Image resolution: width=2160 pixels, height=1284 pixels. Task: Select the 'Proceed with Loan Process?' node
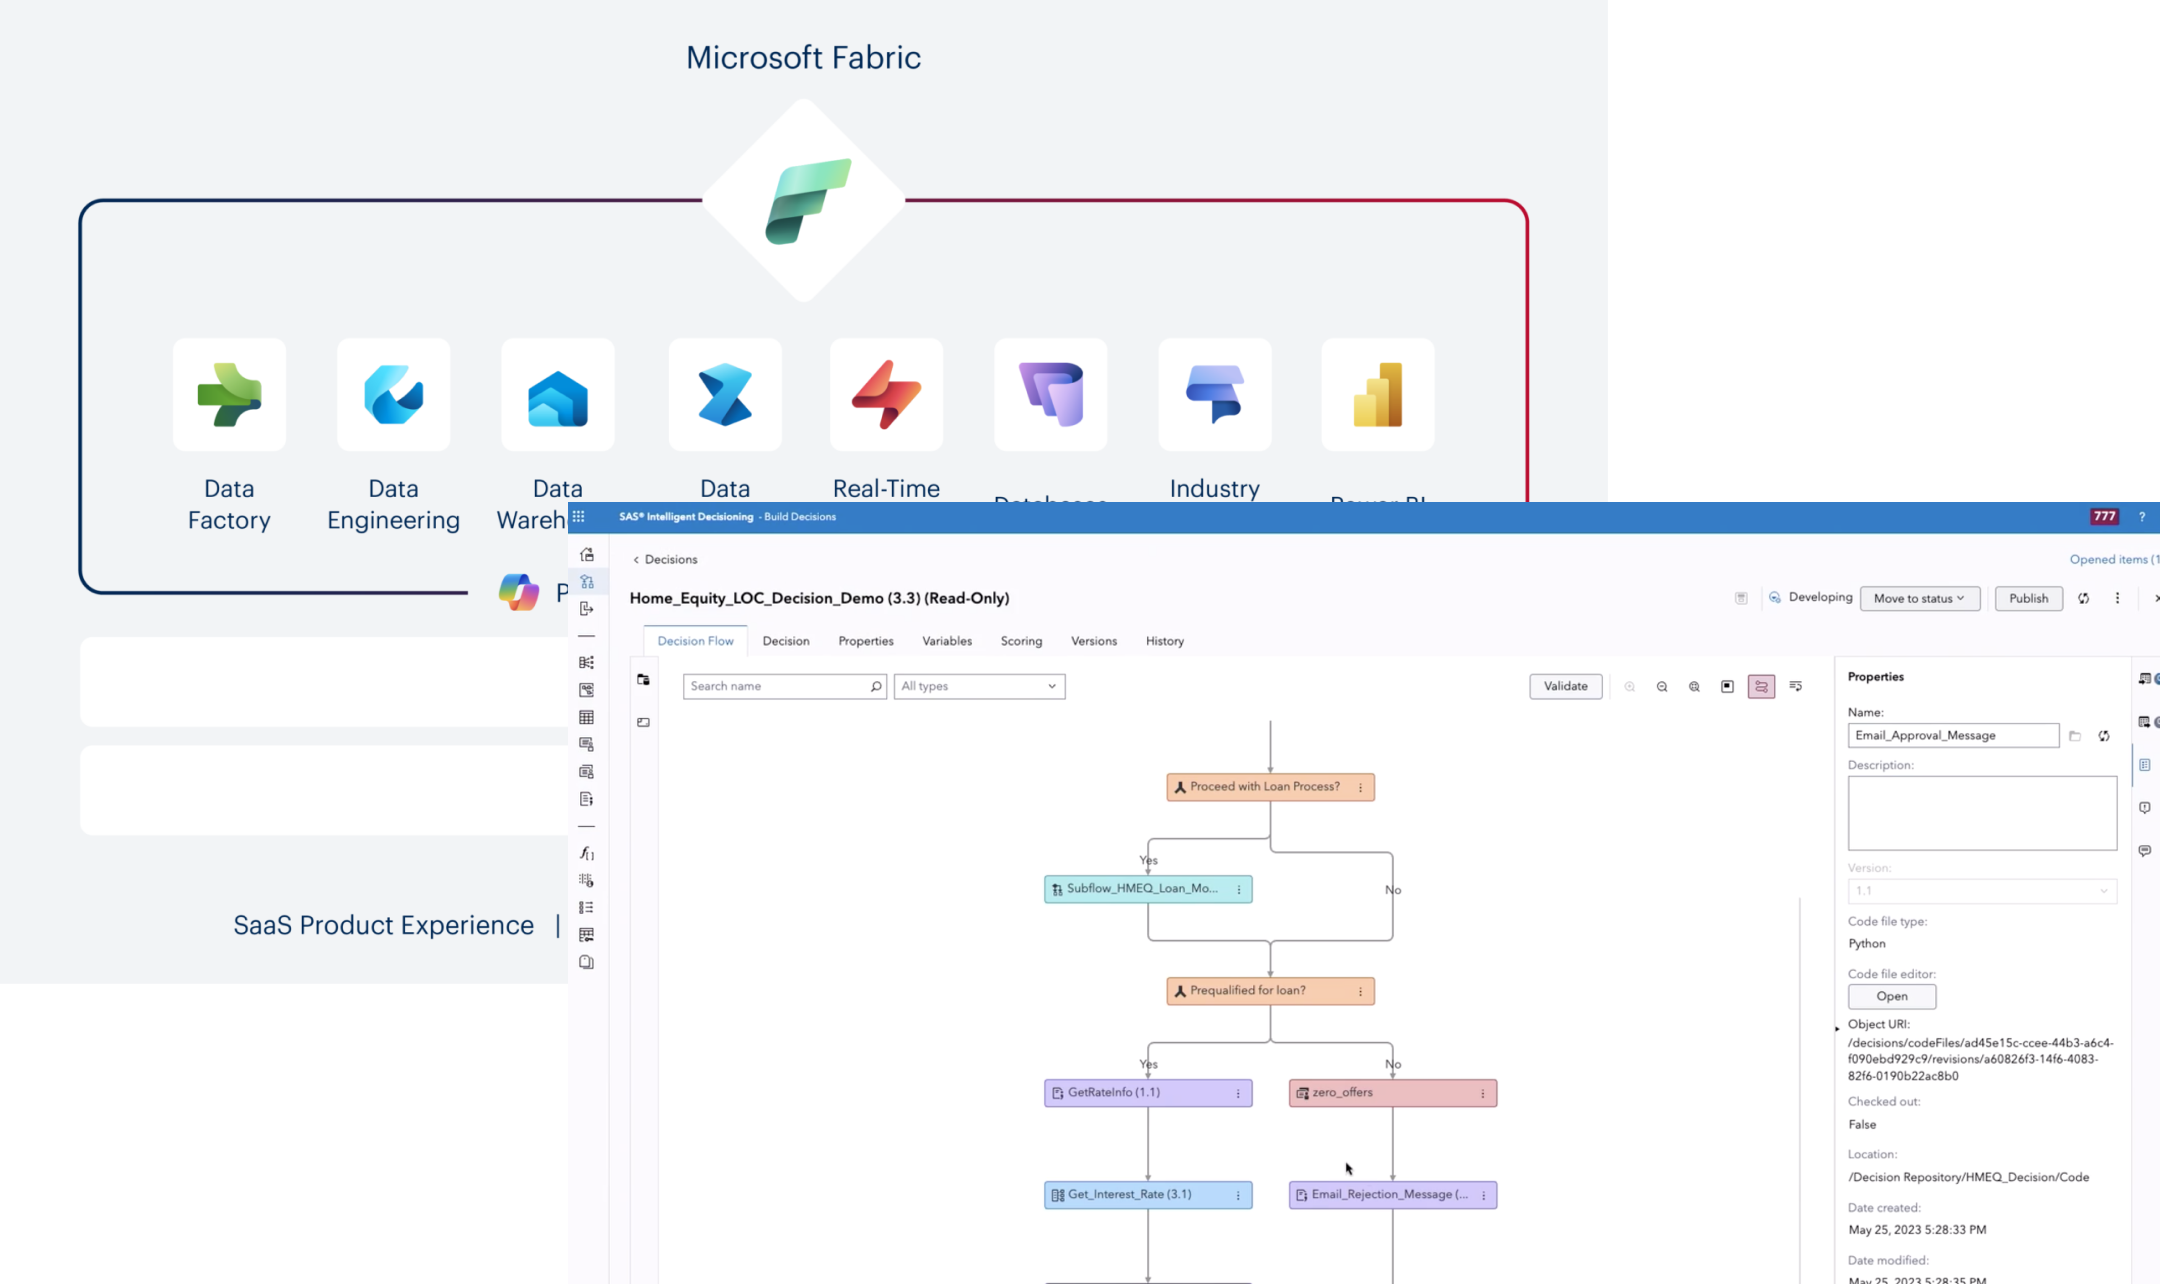(1270, 787)
